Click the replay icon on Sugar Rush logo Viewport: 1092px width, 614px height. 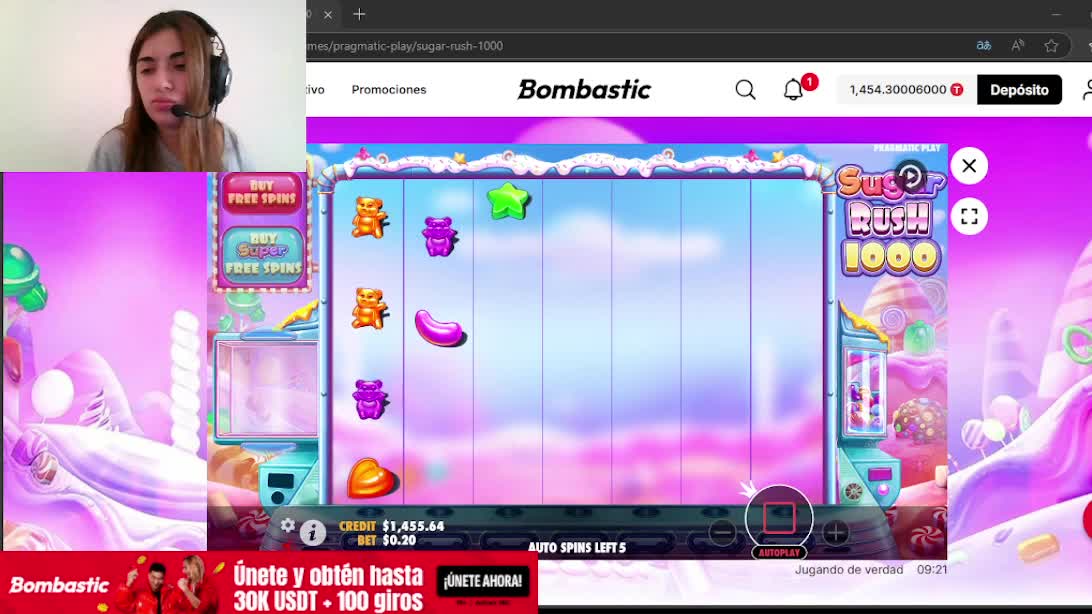[910, 176]
